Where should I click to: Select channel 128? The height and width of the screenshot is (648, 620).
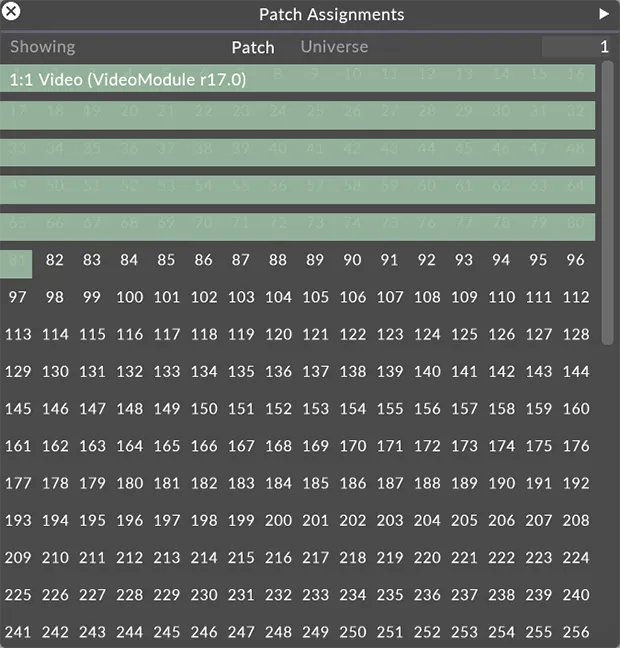pyautogui.click(x=576, y=334)
